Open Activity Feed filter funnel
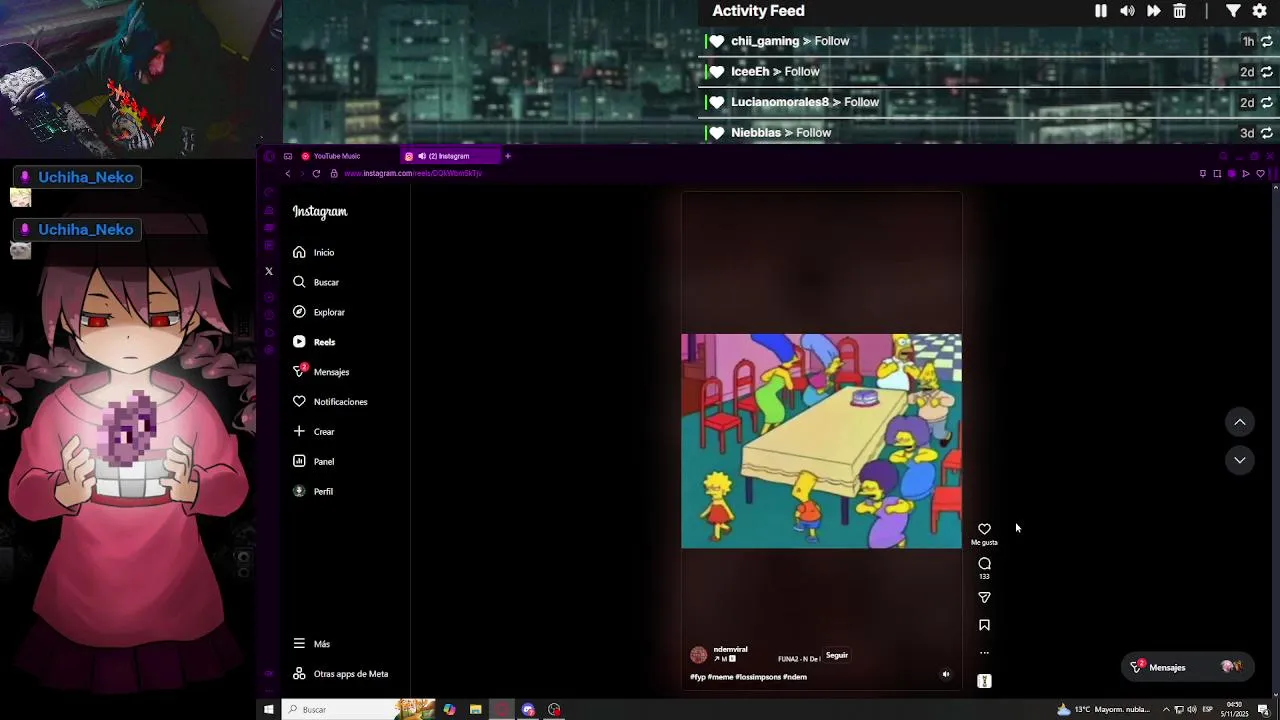The width and height of the screenshot is (1280, 720). [x=1233, y=11]
